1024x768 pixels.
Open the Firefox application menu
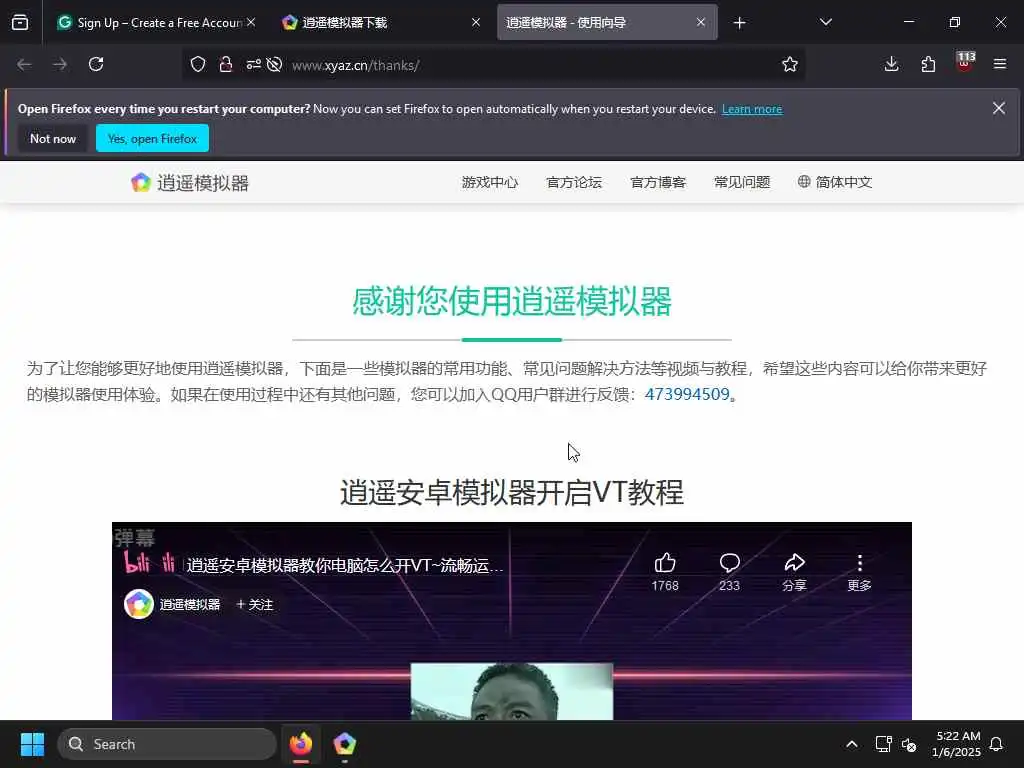point(1000,64)
